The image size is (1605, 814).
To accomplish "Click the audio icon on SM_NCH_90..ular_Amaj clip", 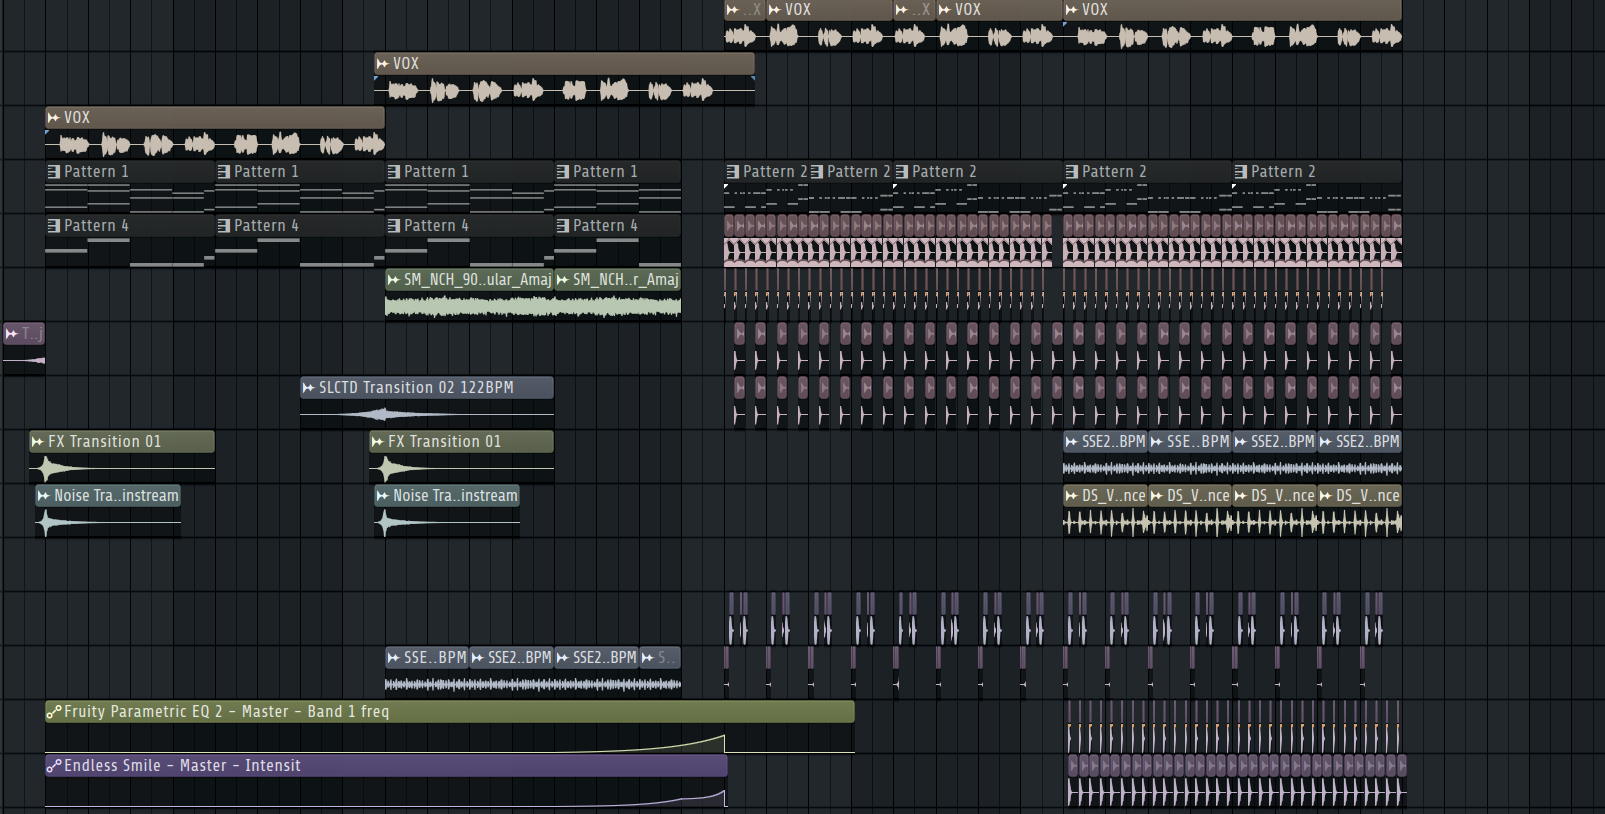I will 394,280.
